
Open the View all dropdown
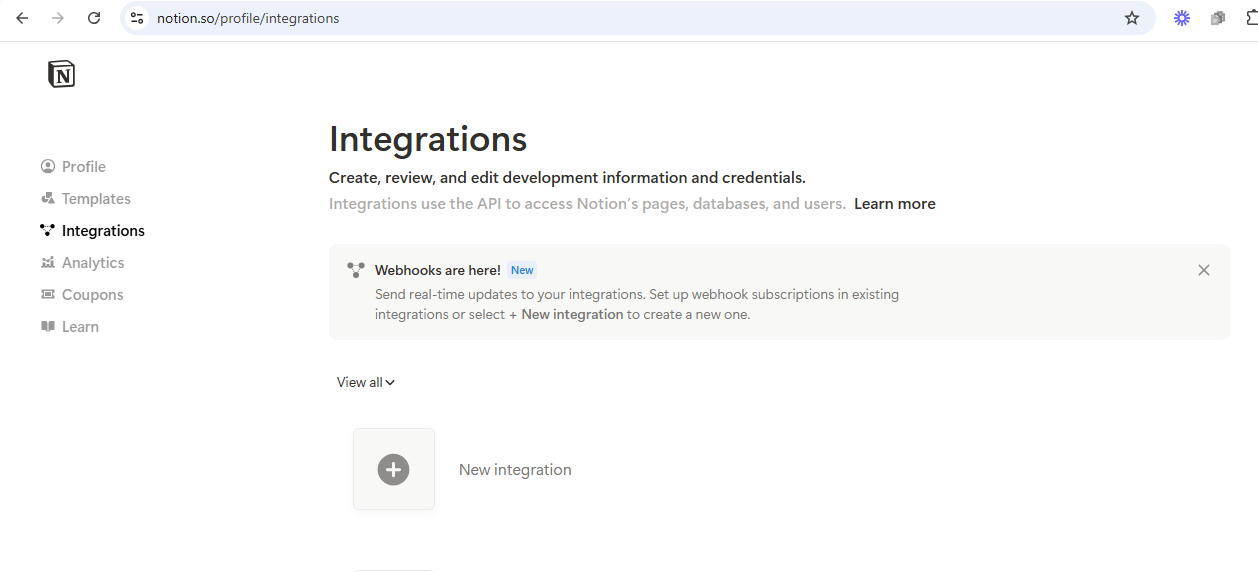pos(366,382)
